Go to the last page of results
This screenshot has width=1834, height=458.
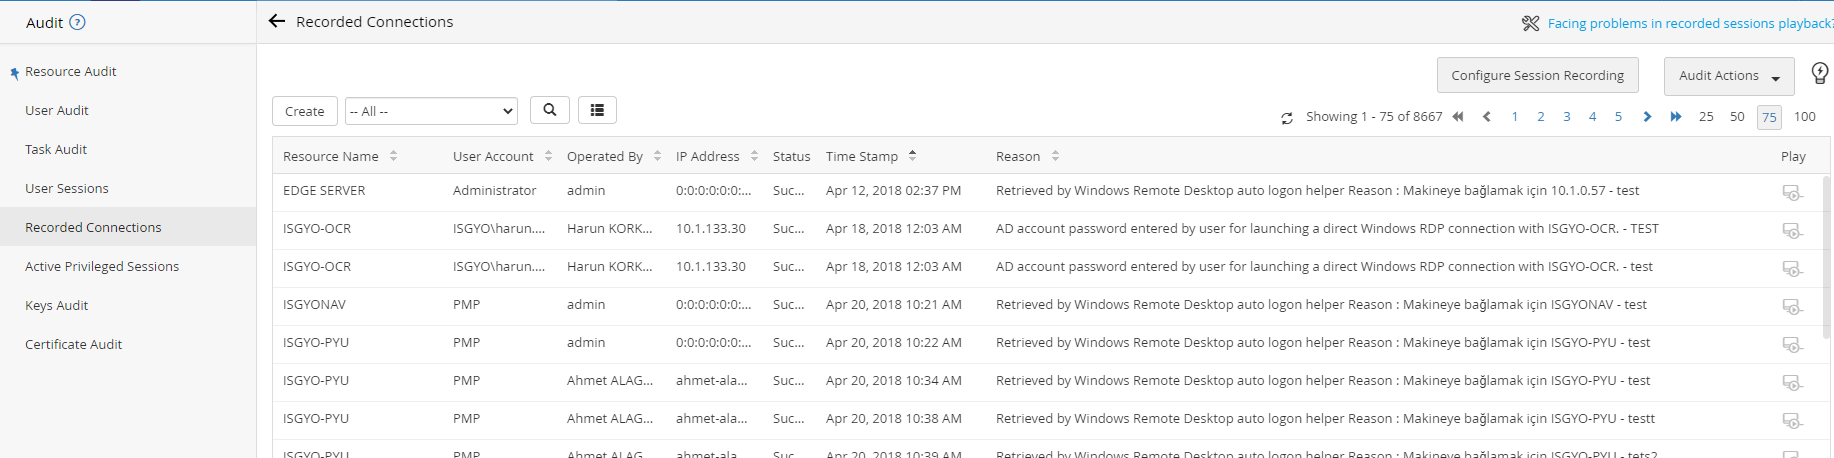[x=1676, y=117]
